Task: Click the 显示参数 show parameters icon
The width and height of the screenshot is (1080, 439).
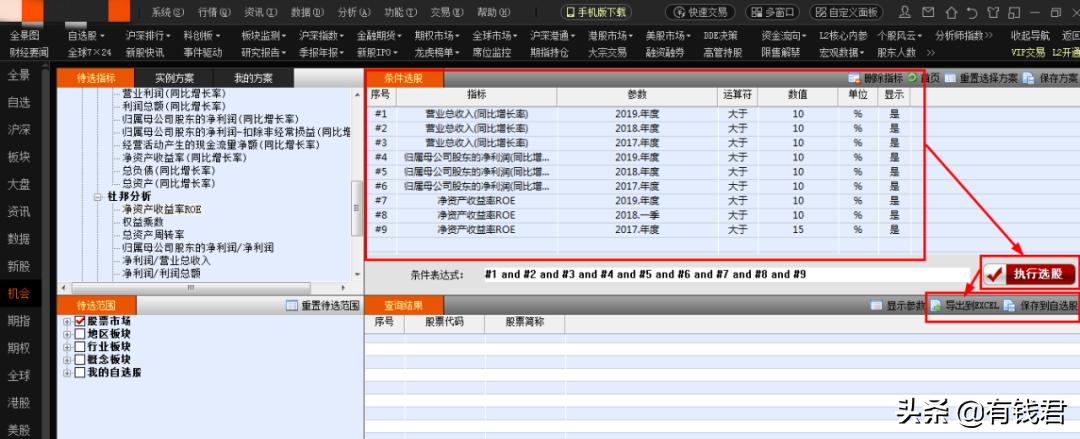Action: coord(876,305)
